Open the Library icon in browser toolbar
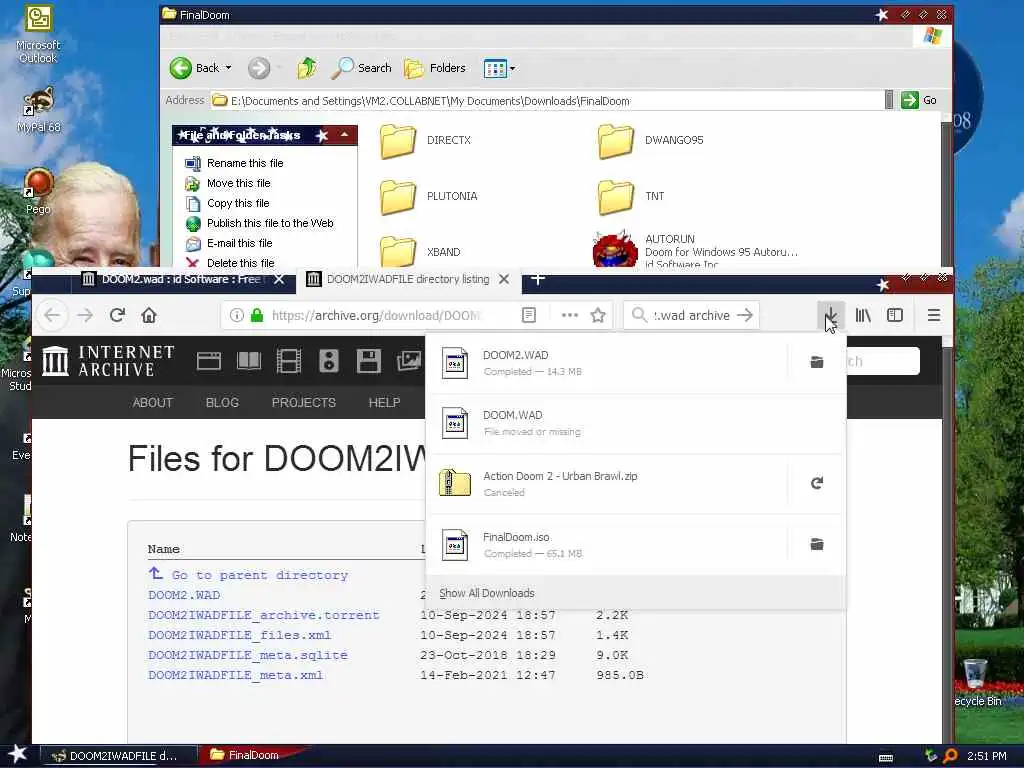 [863, 315]
